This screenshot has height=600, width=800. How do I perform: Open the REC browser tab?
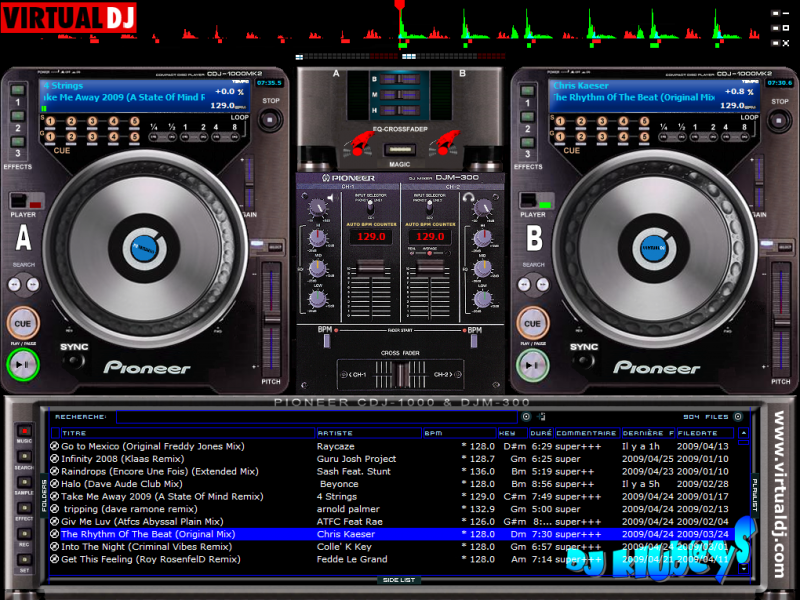[24, 534]
